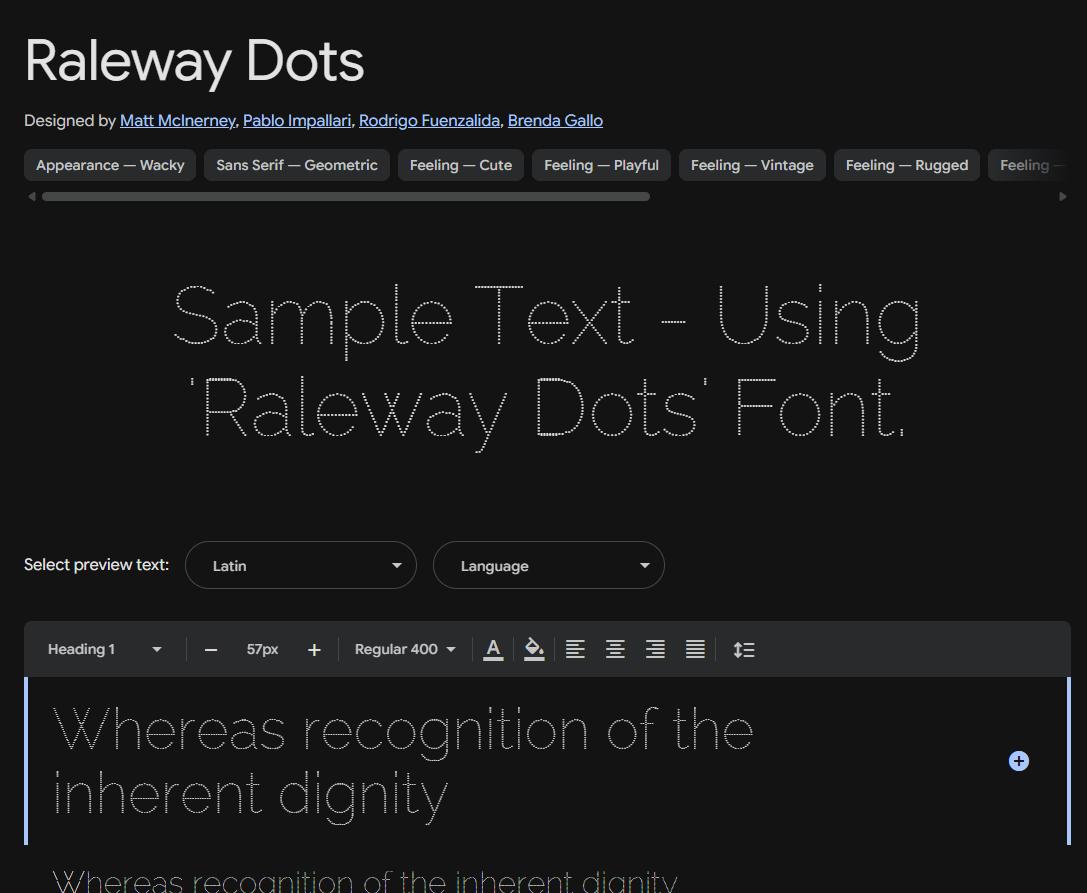
Task: Open designer Pablo Impallari's page
Action: (297, 121)
